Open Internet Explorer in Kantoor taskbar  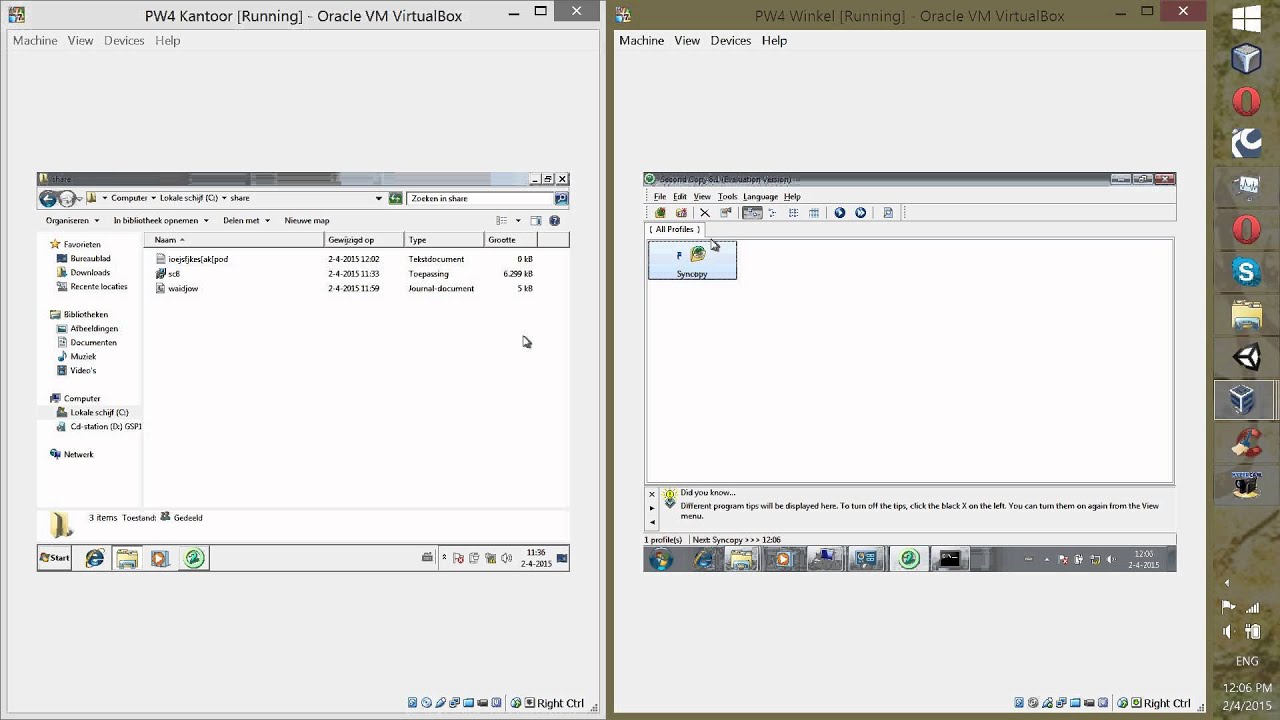click(95, 559)
